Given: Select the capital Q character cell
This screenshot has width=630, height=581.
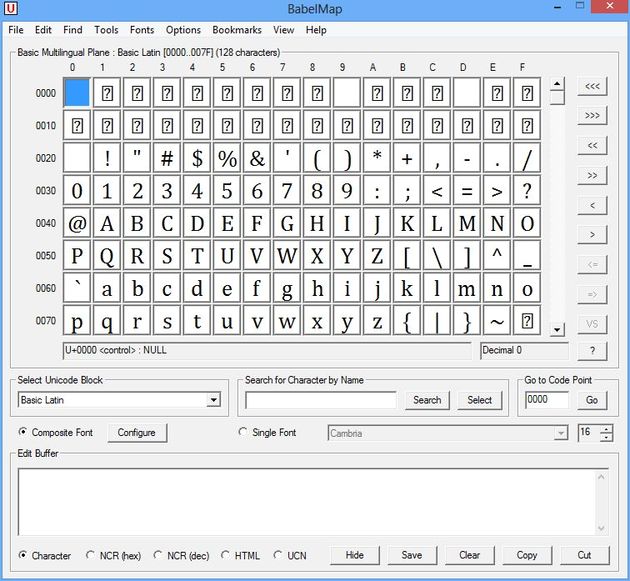Looking at the screenshot, I should (107, 256).
